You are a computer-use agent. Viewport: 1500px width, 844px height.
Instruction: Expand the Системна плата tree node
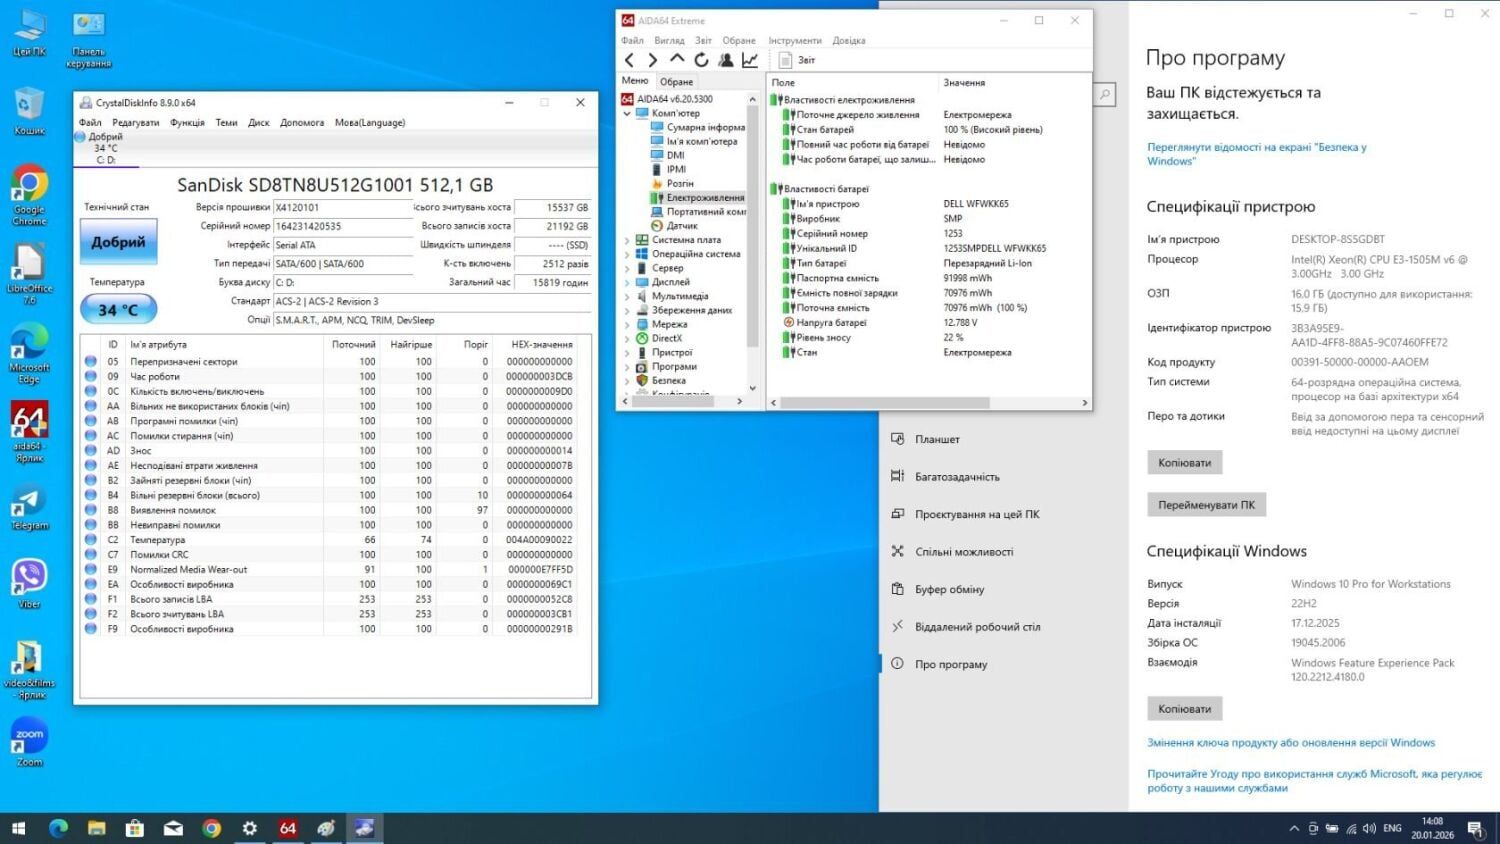627,240
